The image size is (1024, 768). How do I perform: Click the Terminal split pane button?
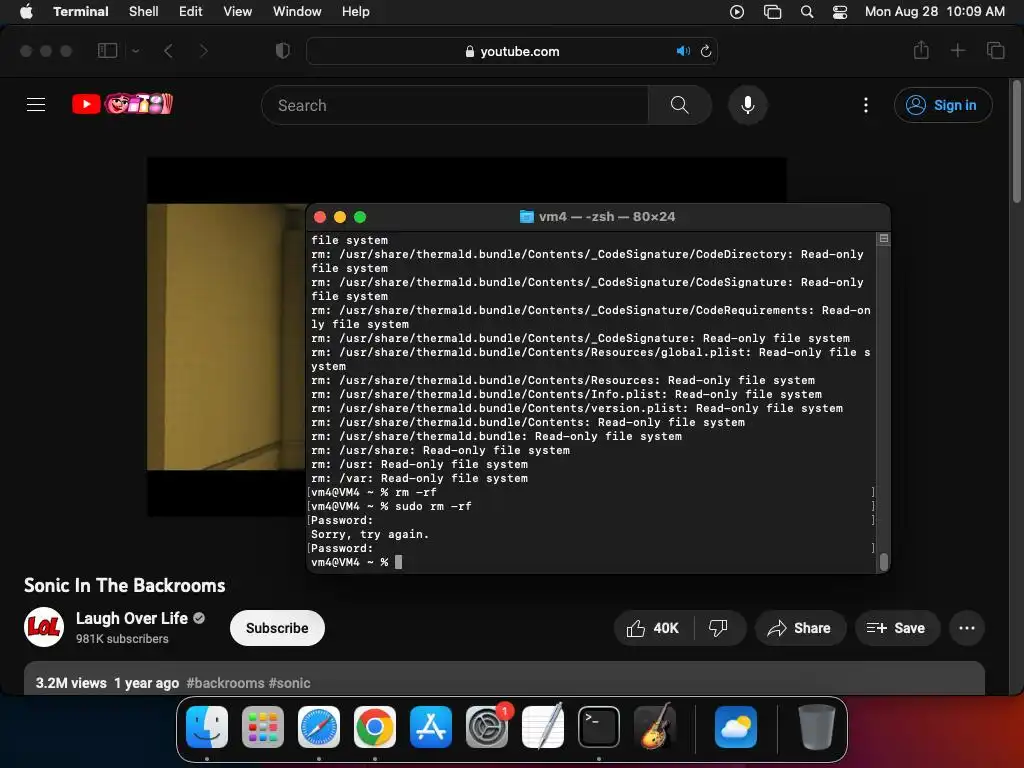(x=884, y=239)
